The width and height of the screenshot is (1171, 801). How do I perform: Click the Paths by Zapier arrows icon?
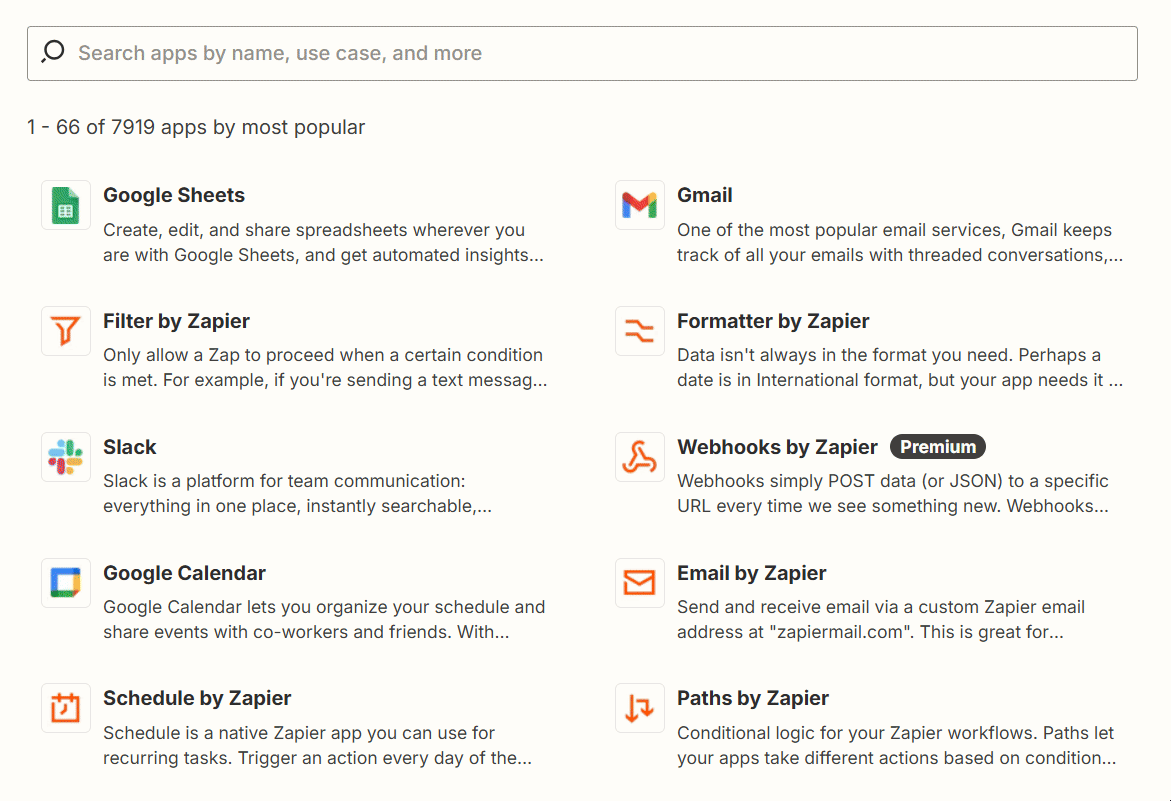click(640, 709)
